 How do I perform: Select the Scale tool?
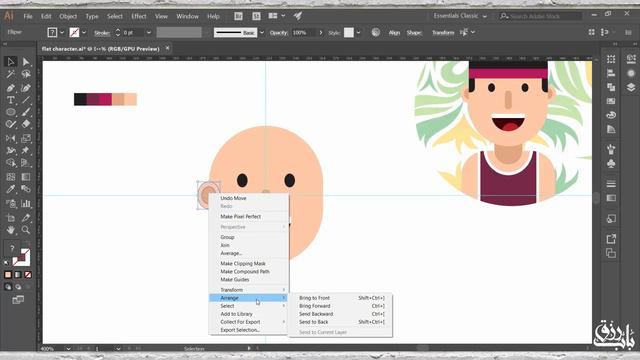[26, 138]
